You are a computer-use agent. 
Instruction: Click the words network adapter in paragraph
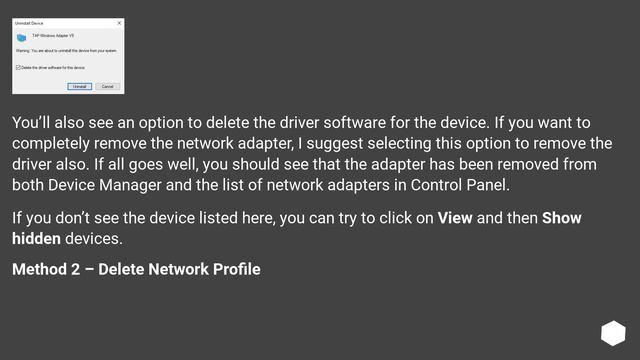(x=234, y=143)
